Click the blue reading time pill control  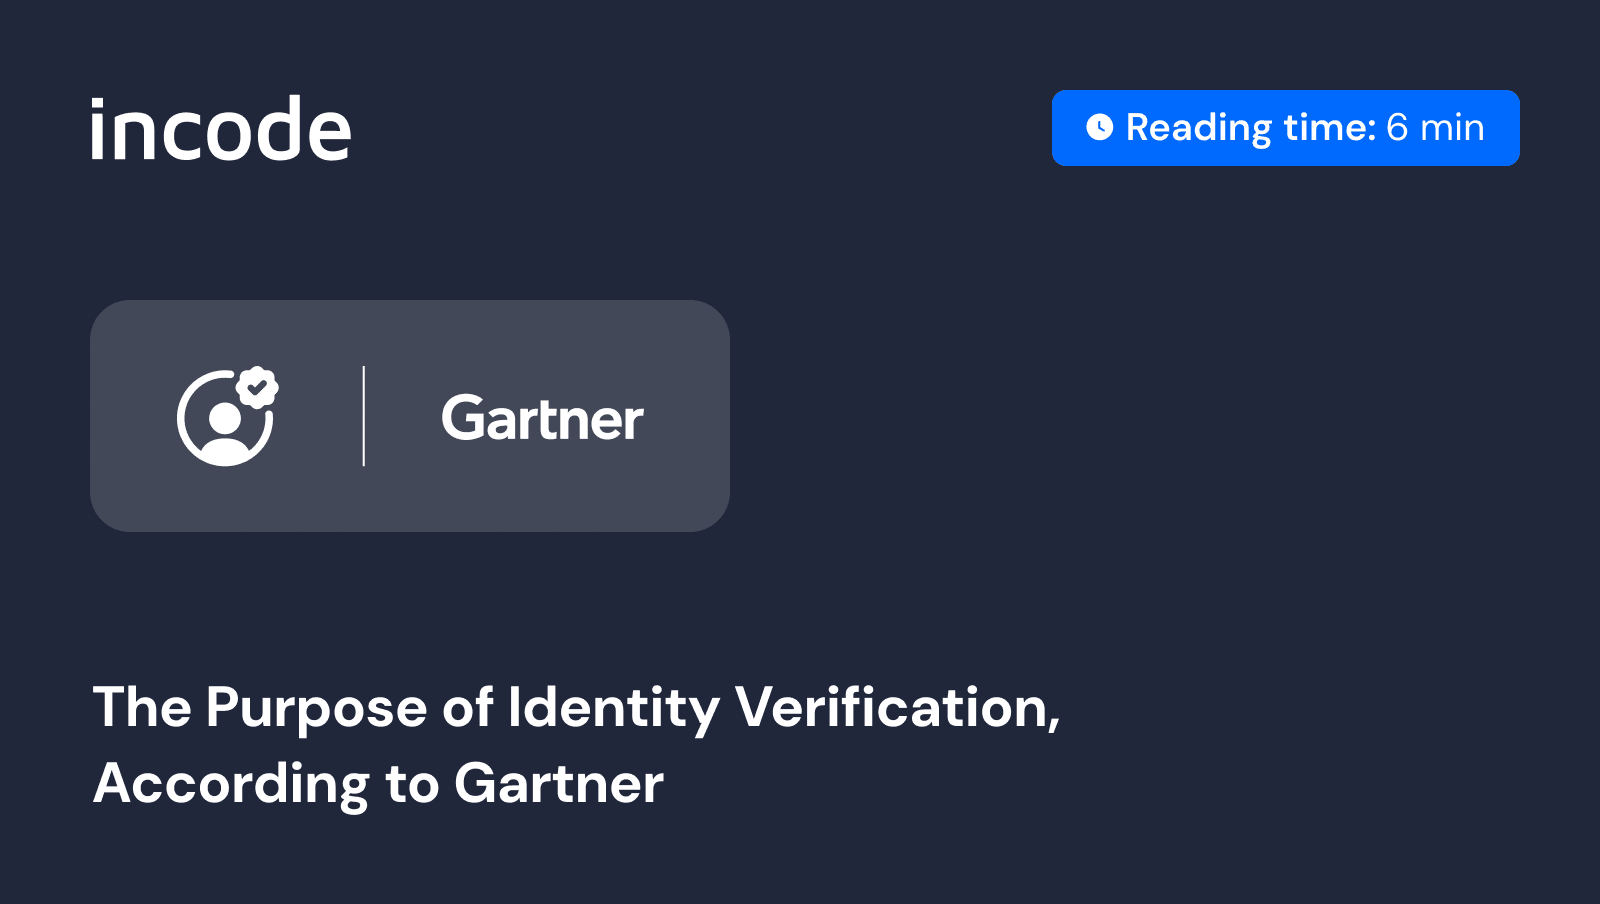(1285, 127)
